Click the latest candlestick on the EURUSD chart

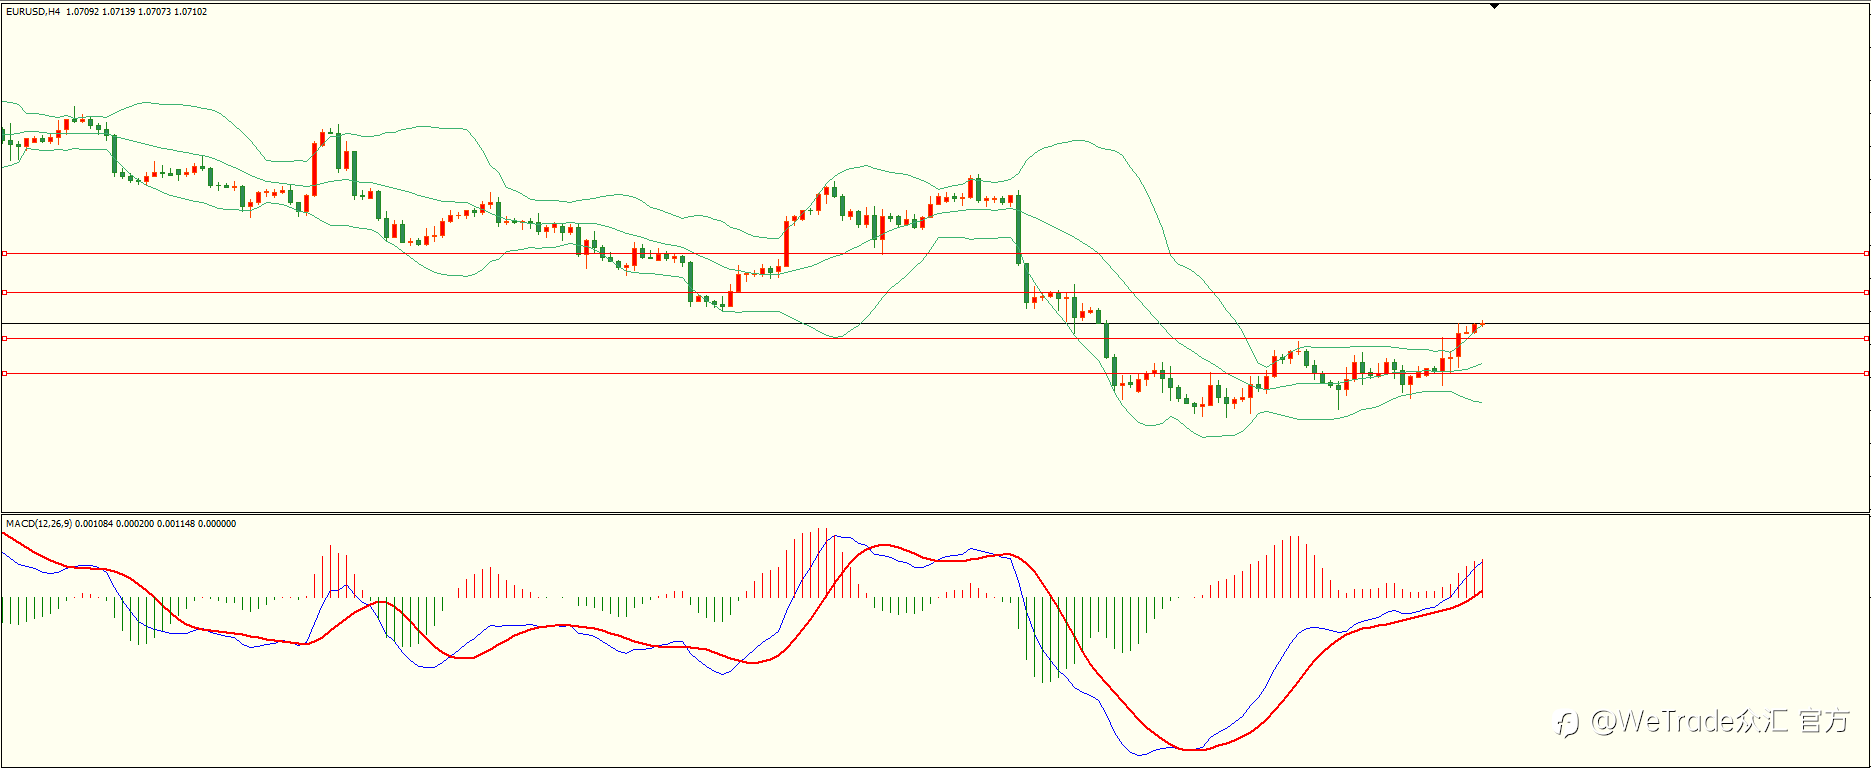(1482, 323)
